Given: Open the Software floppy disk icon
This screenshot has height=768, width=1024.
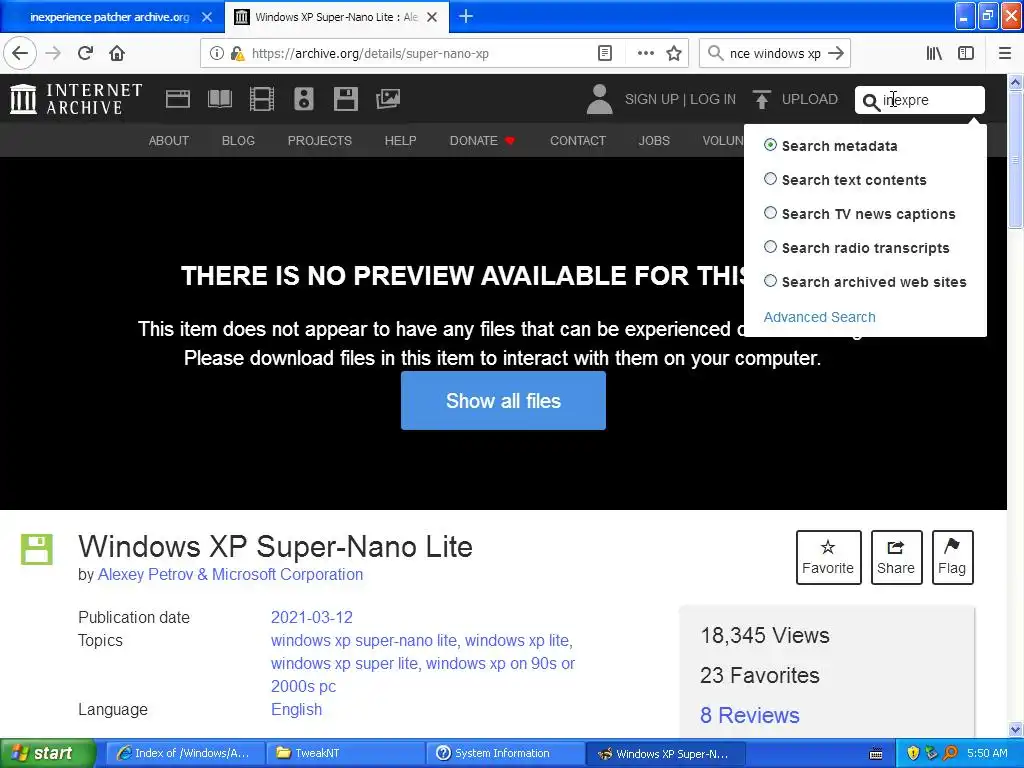Looking at the screenshot, I should [345, 99].
